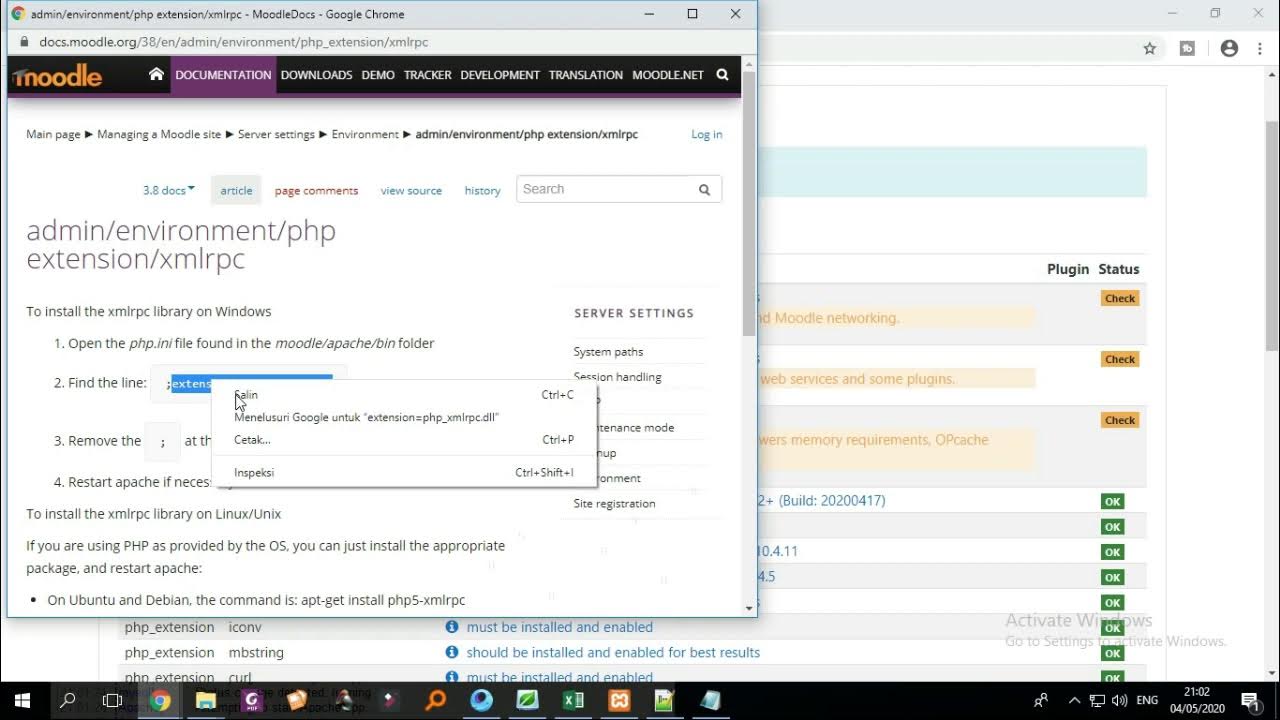Click Server settings breadcrumb link

[x=276, y=134]
